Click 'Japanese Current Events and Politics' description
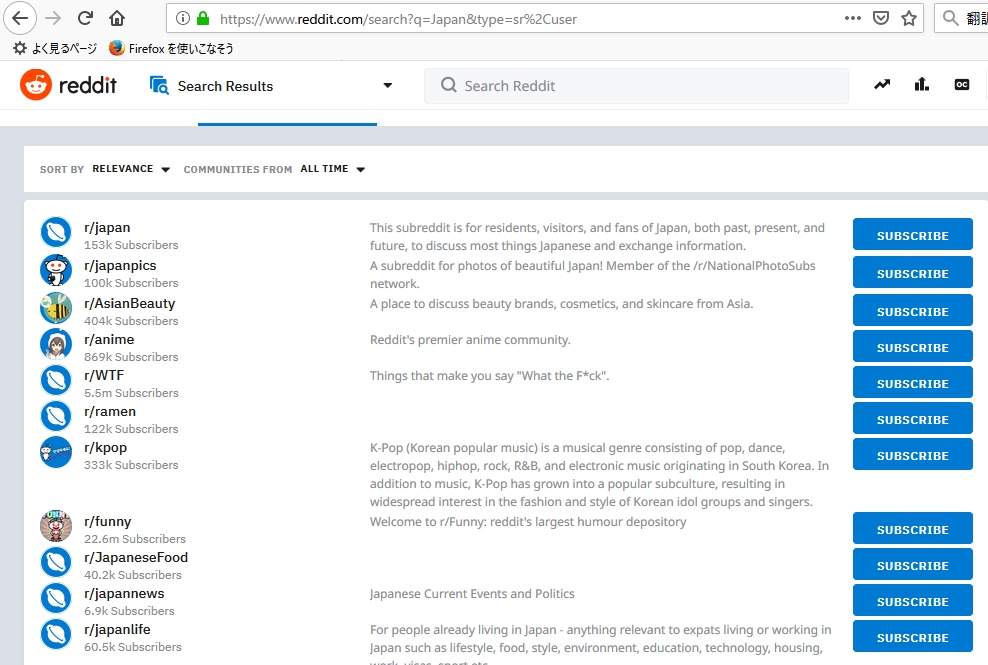 click(472, 594)
